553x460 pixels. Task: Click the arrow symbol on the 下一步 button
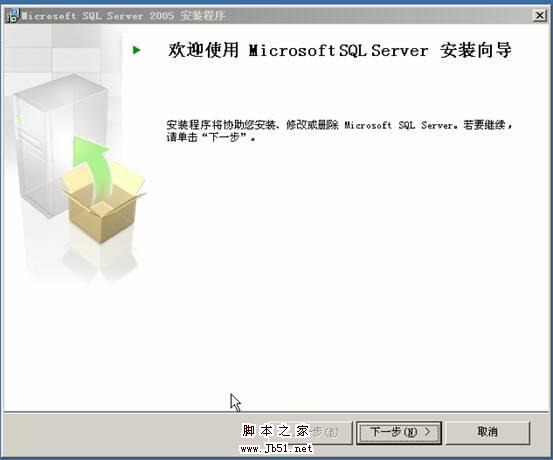(427, 431)
